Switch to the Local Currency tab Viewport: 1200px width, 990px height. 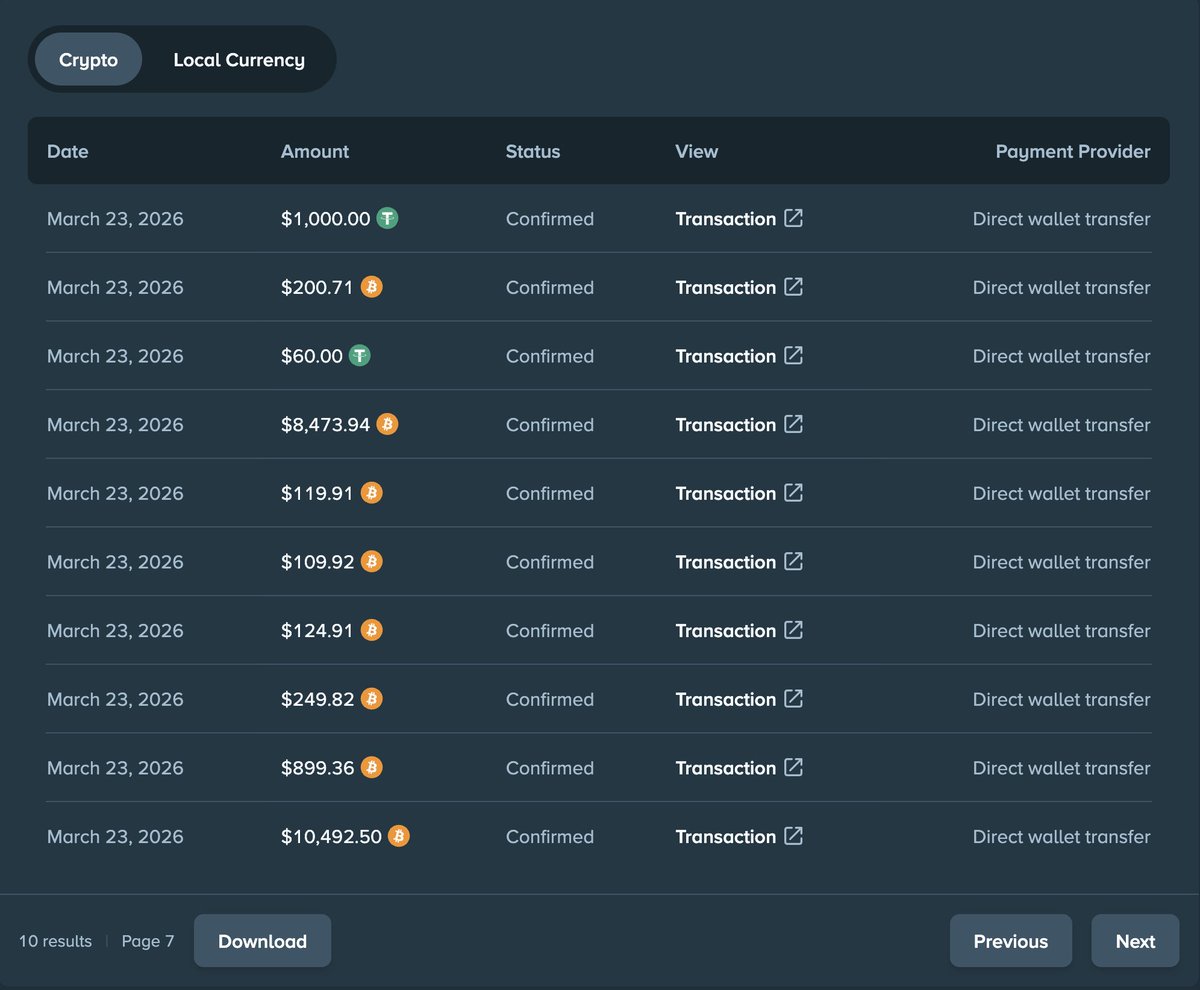click(239, 59)
